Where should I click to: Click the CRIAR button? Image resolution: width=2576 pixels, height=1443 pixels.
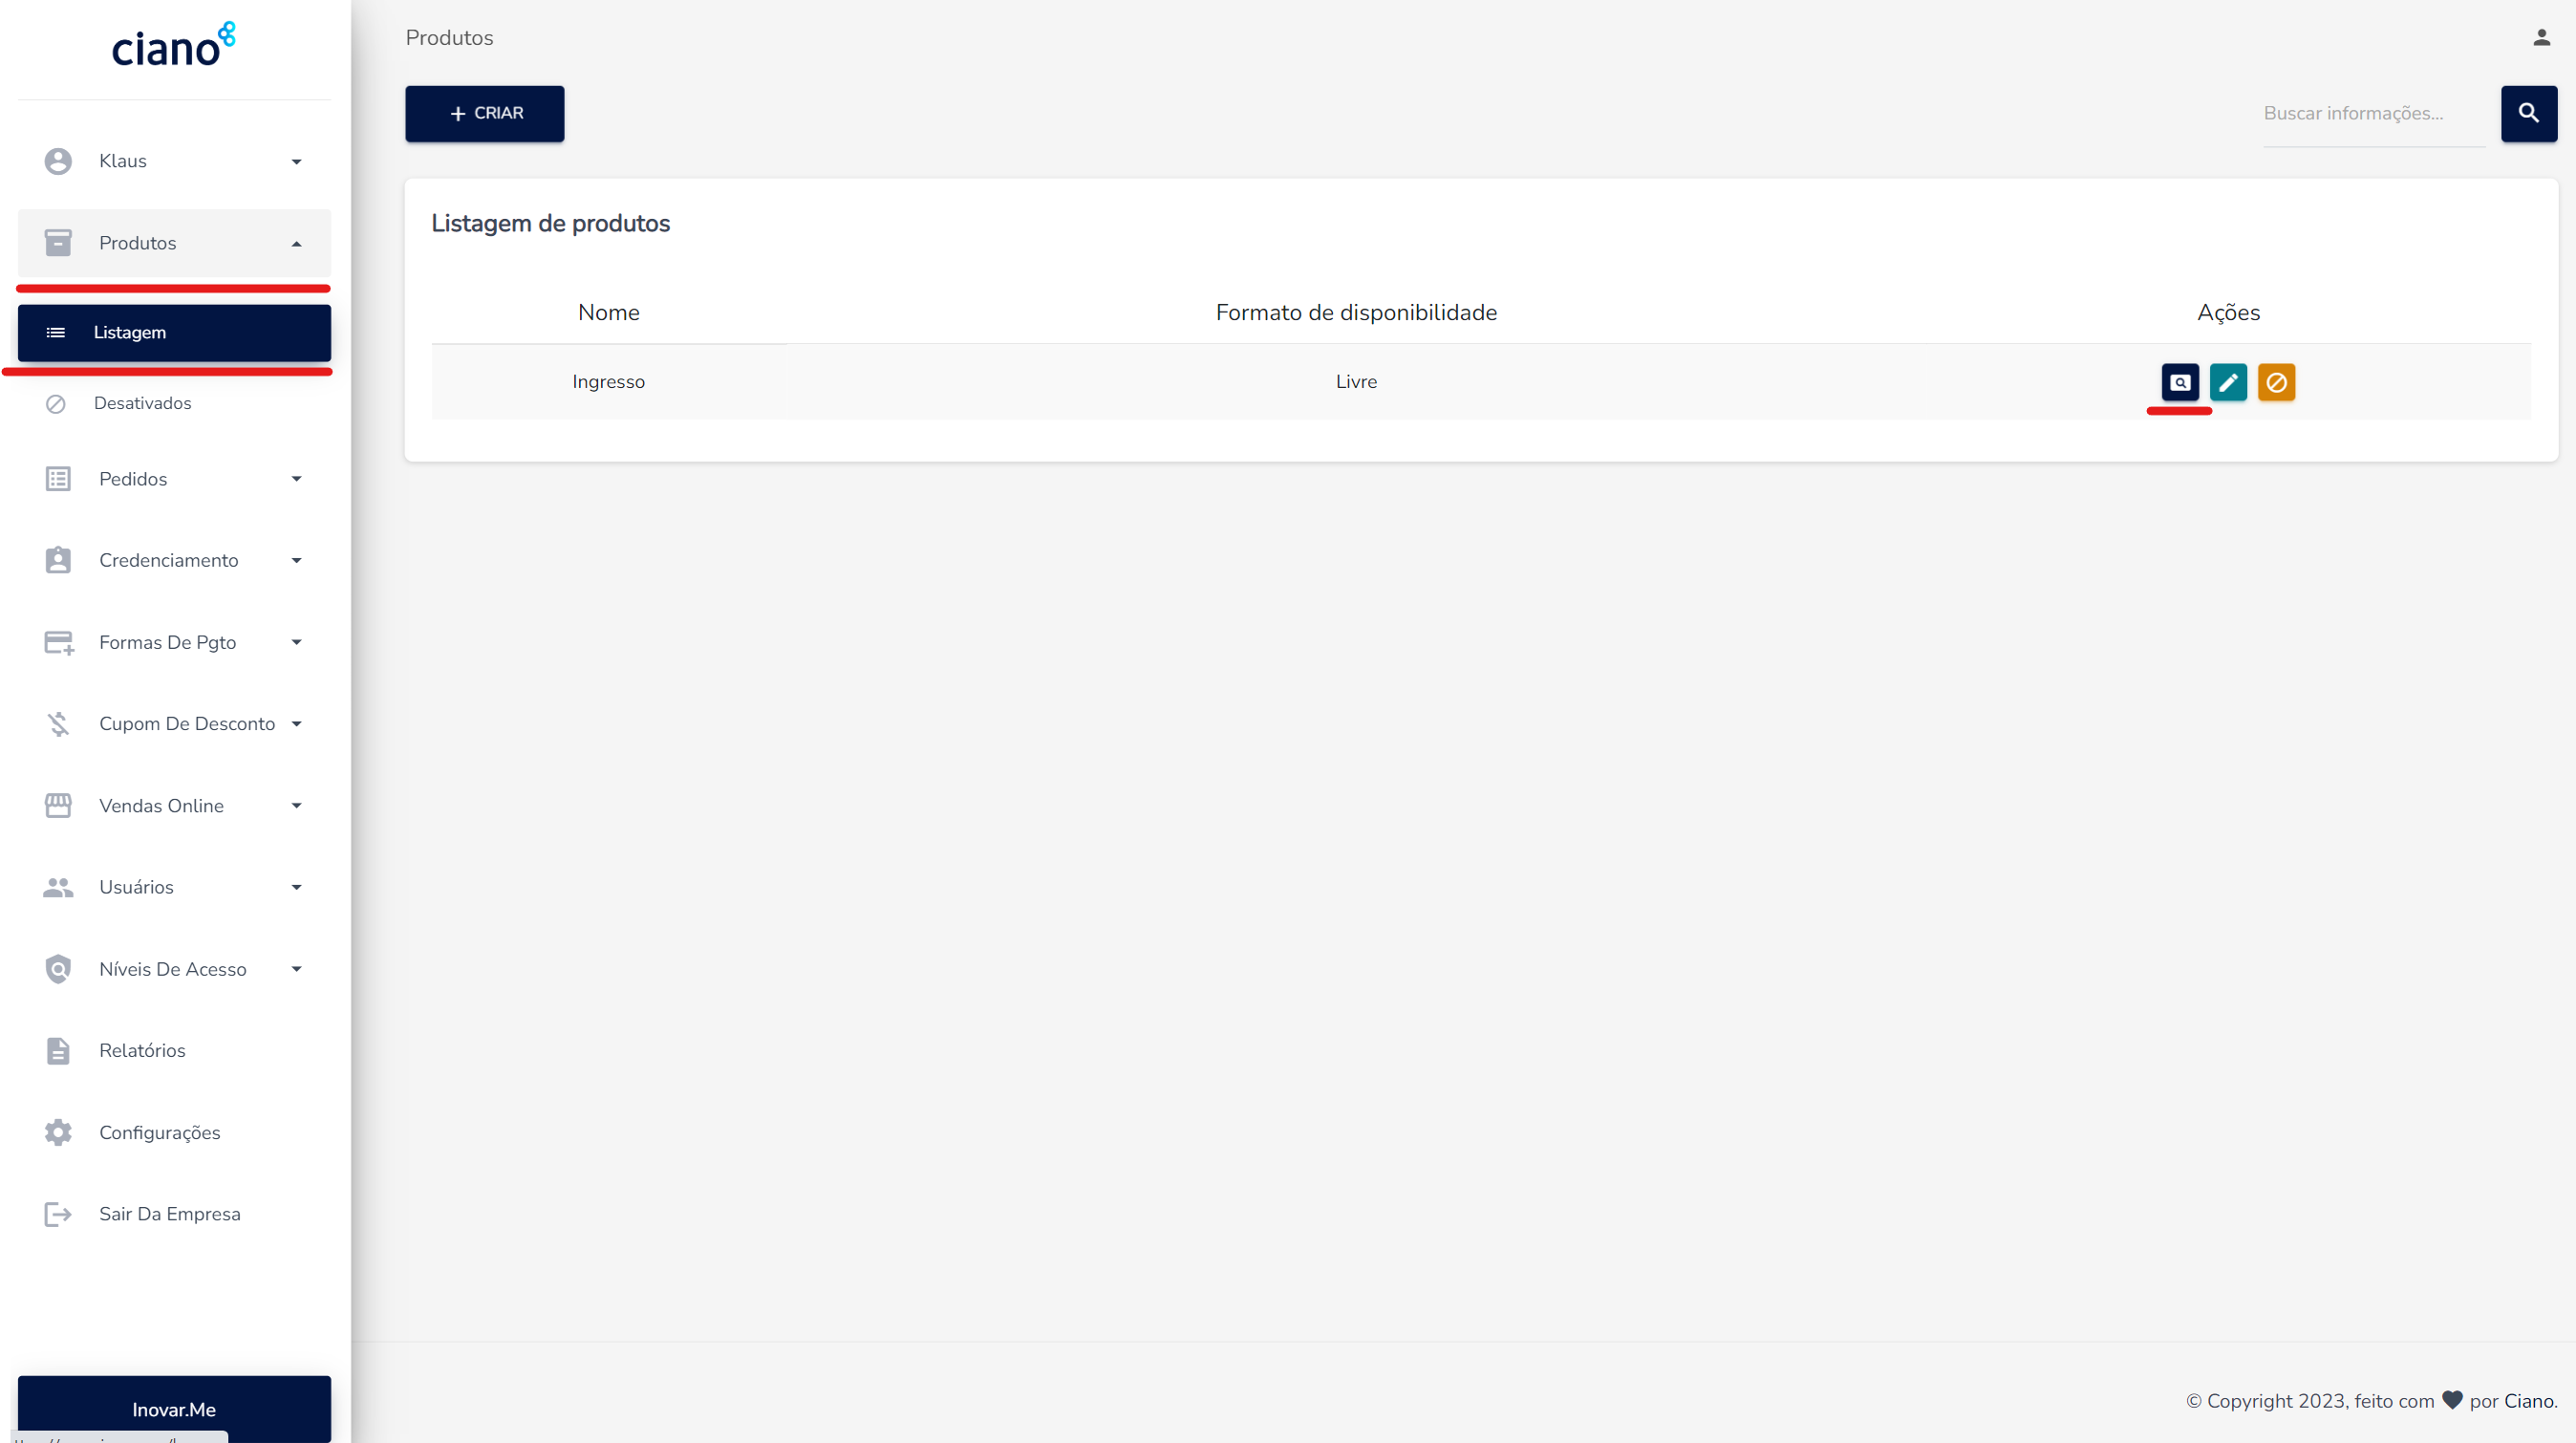485,113
